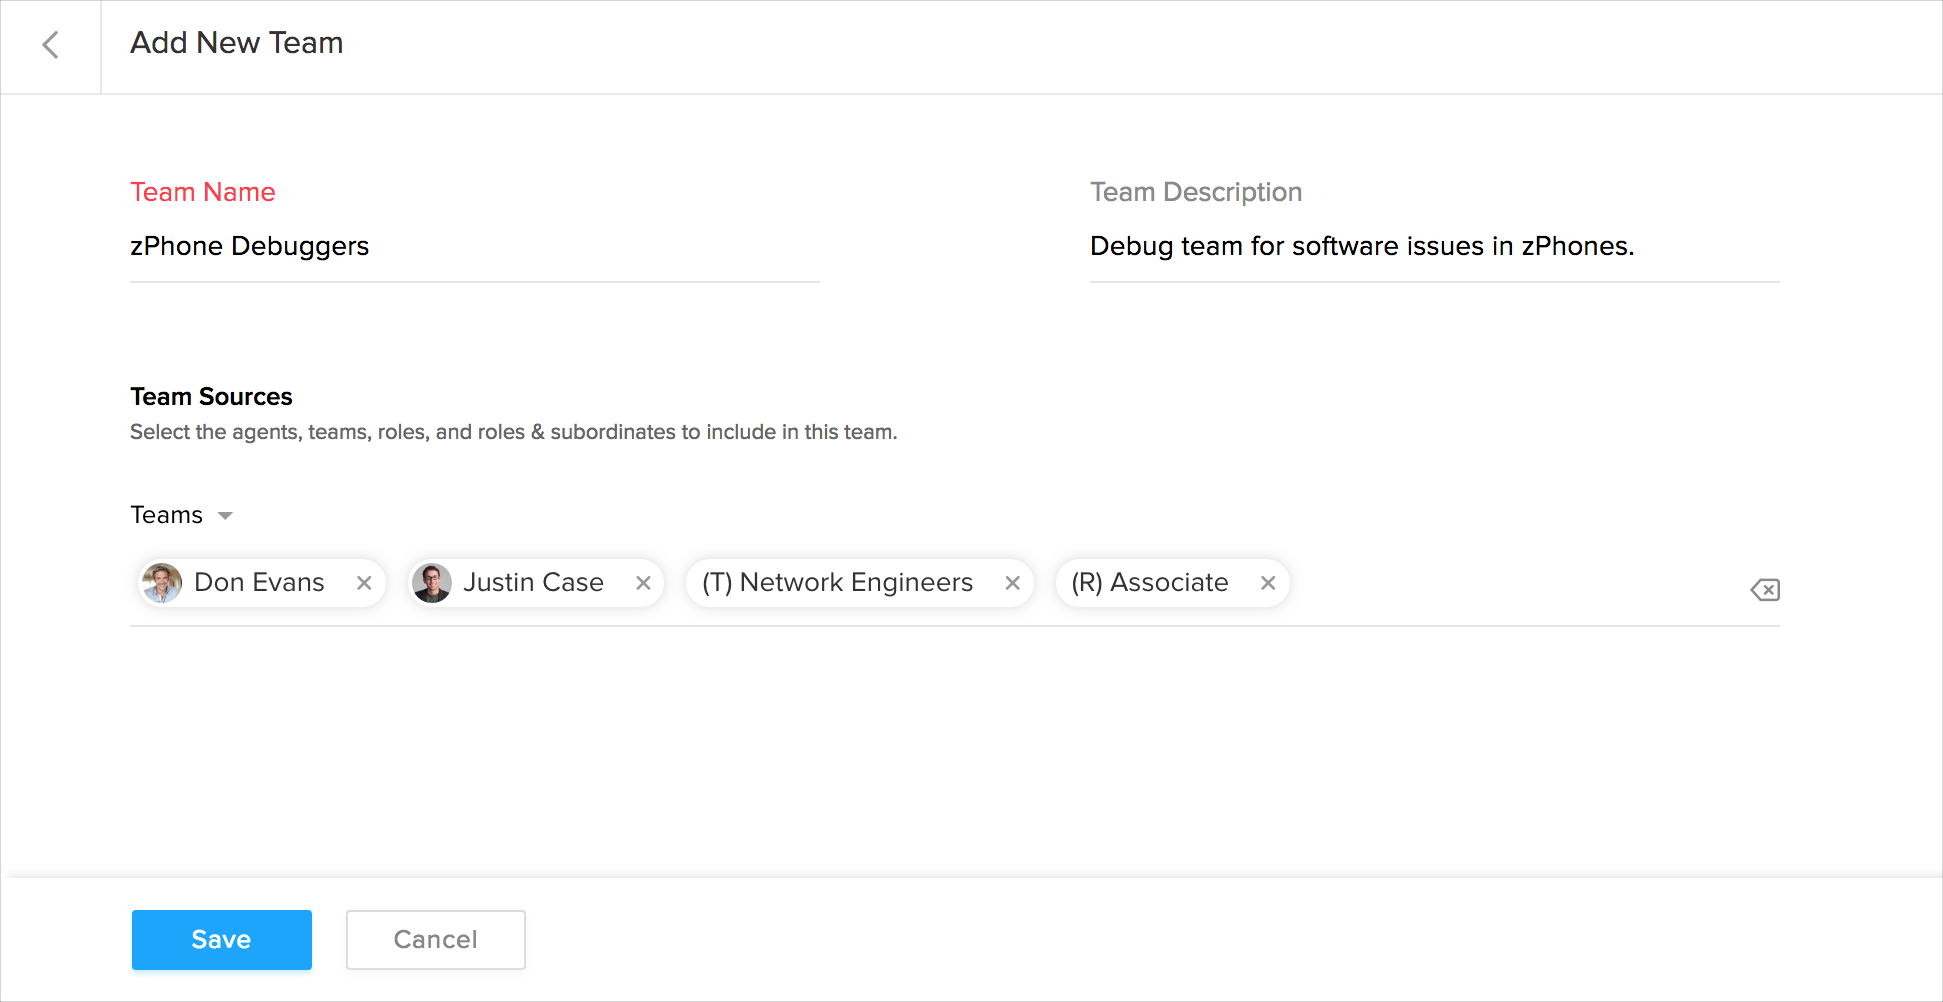This screenshot has height=1002, width=1943.
Task: Remove Justin Case from team sources
Action: (643, 583)
